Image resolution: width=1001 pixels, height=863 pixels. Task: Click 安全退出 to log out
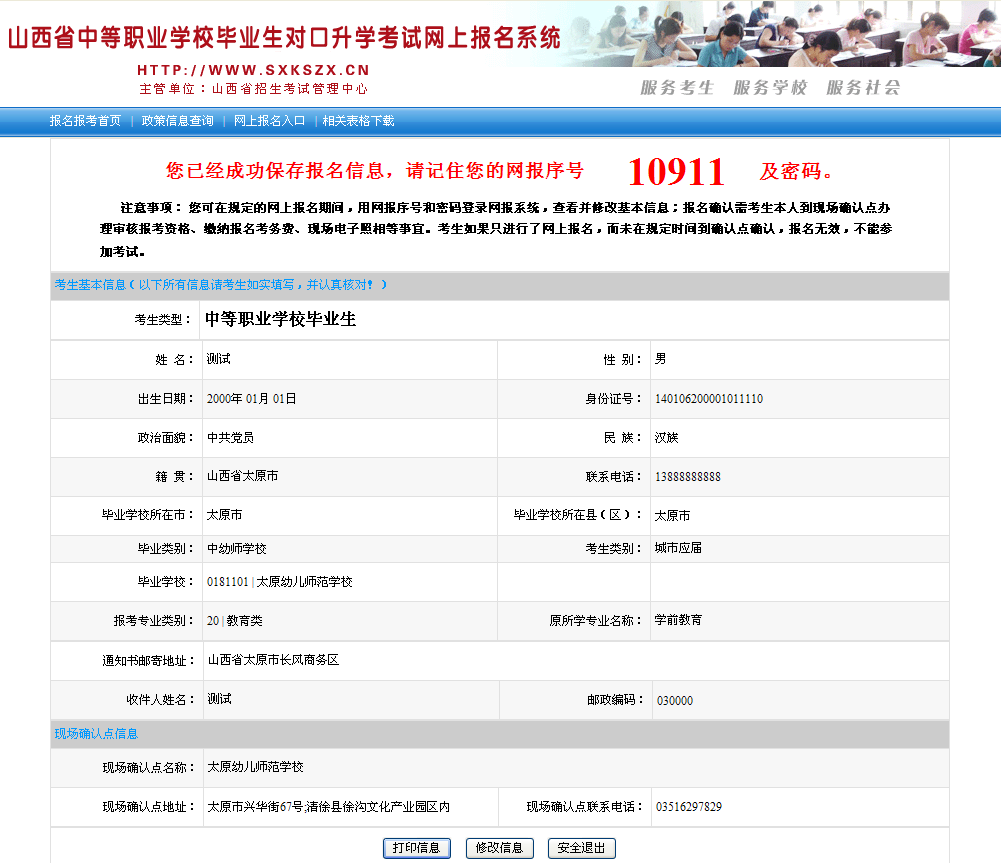(x=581, y=848)
